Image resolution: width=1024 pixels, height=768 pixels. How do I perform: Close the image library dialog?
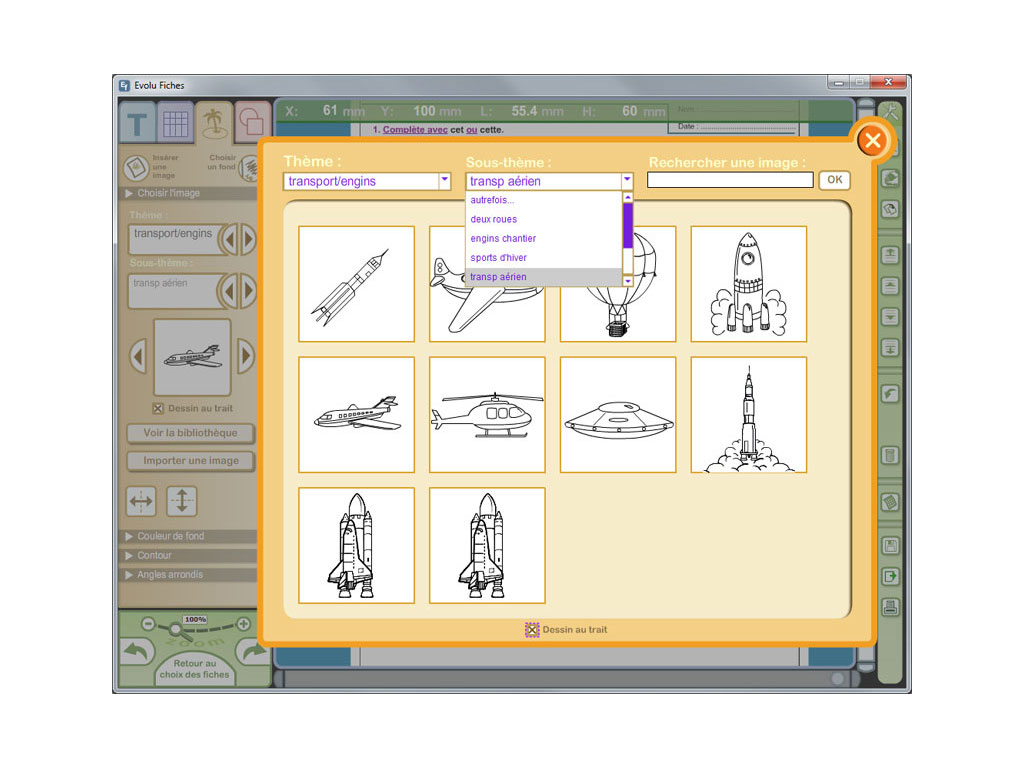coord(872,141)
